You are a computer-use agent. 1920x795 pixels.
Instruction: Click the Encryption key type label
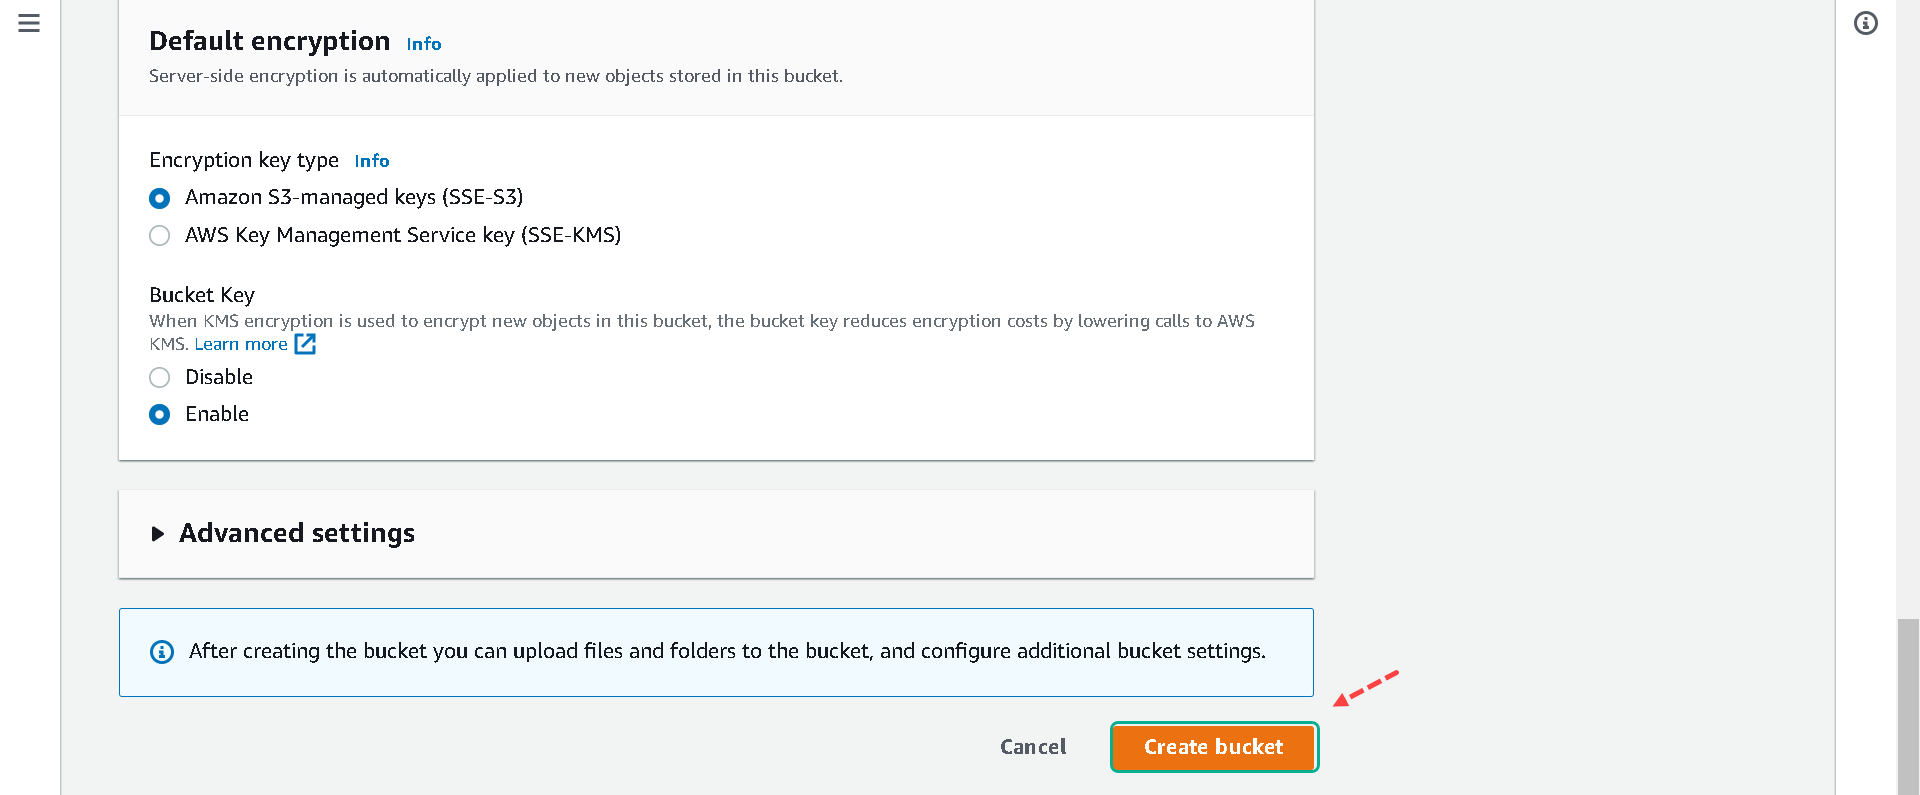click(x=244, y=160)
